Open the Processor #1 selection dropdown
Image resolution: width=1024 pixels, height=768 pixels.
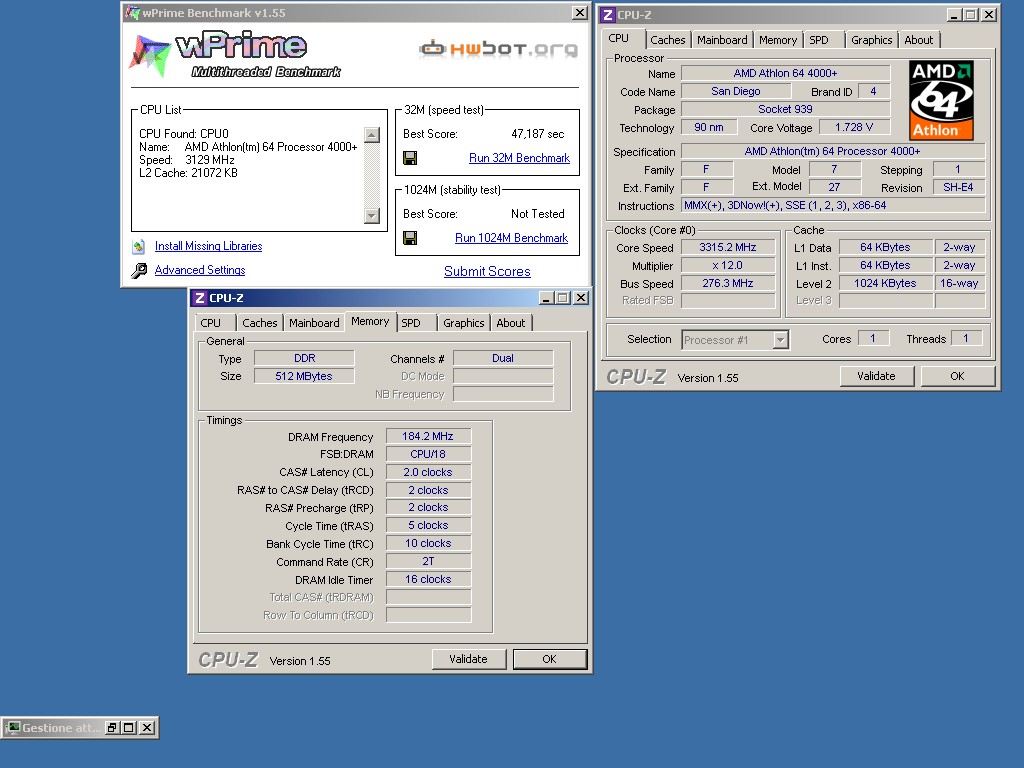click(780, 340)
